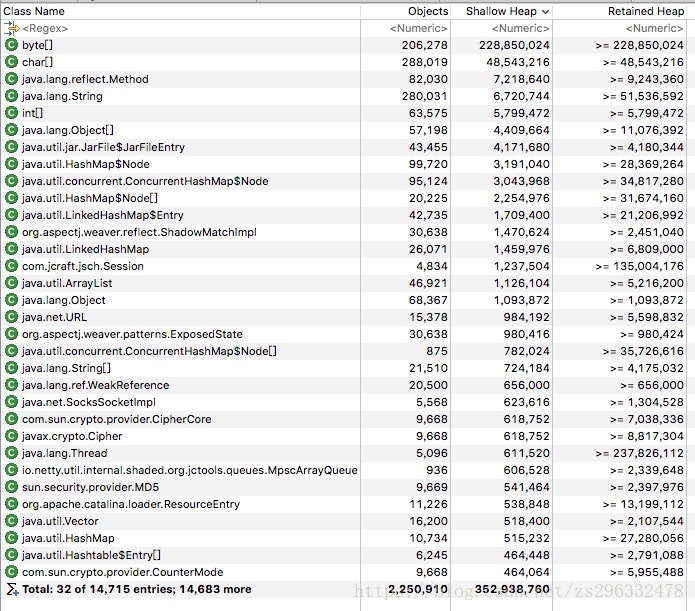
Task: Click the icon for java.lang.Thread
Action: tap(11, 453)
